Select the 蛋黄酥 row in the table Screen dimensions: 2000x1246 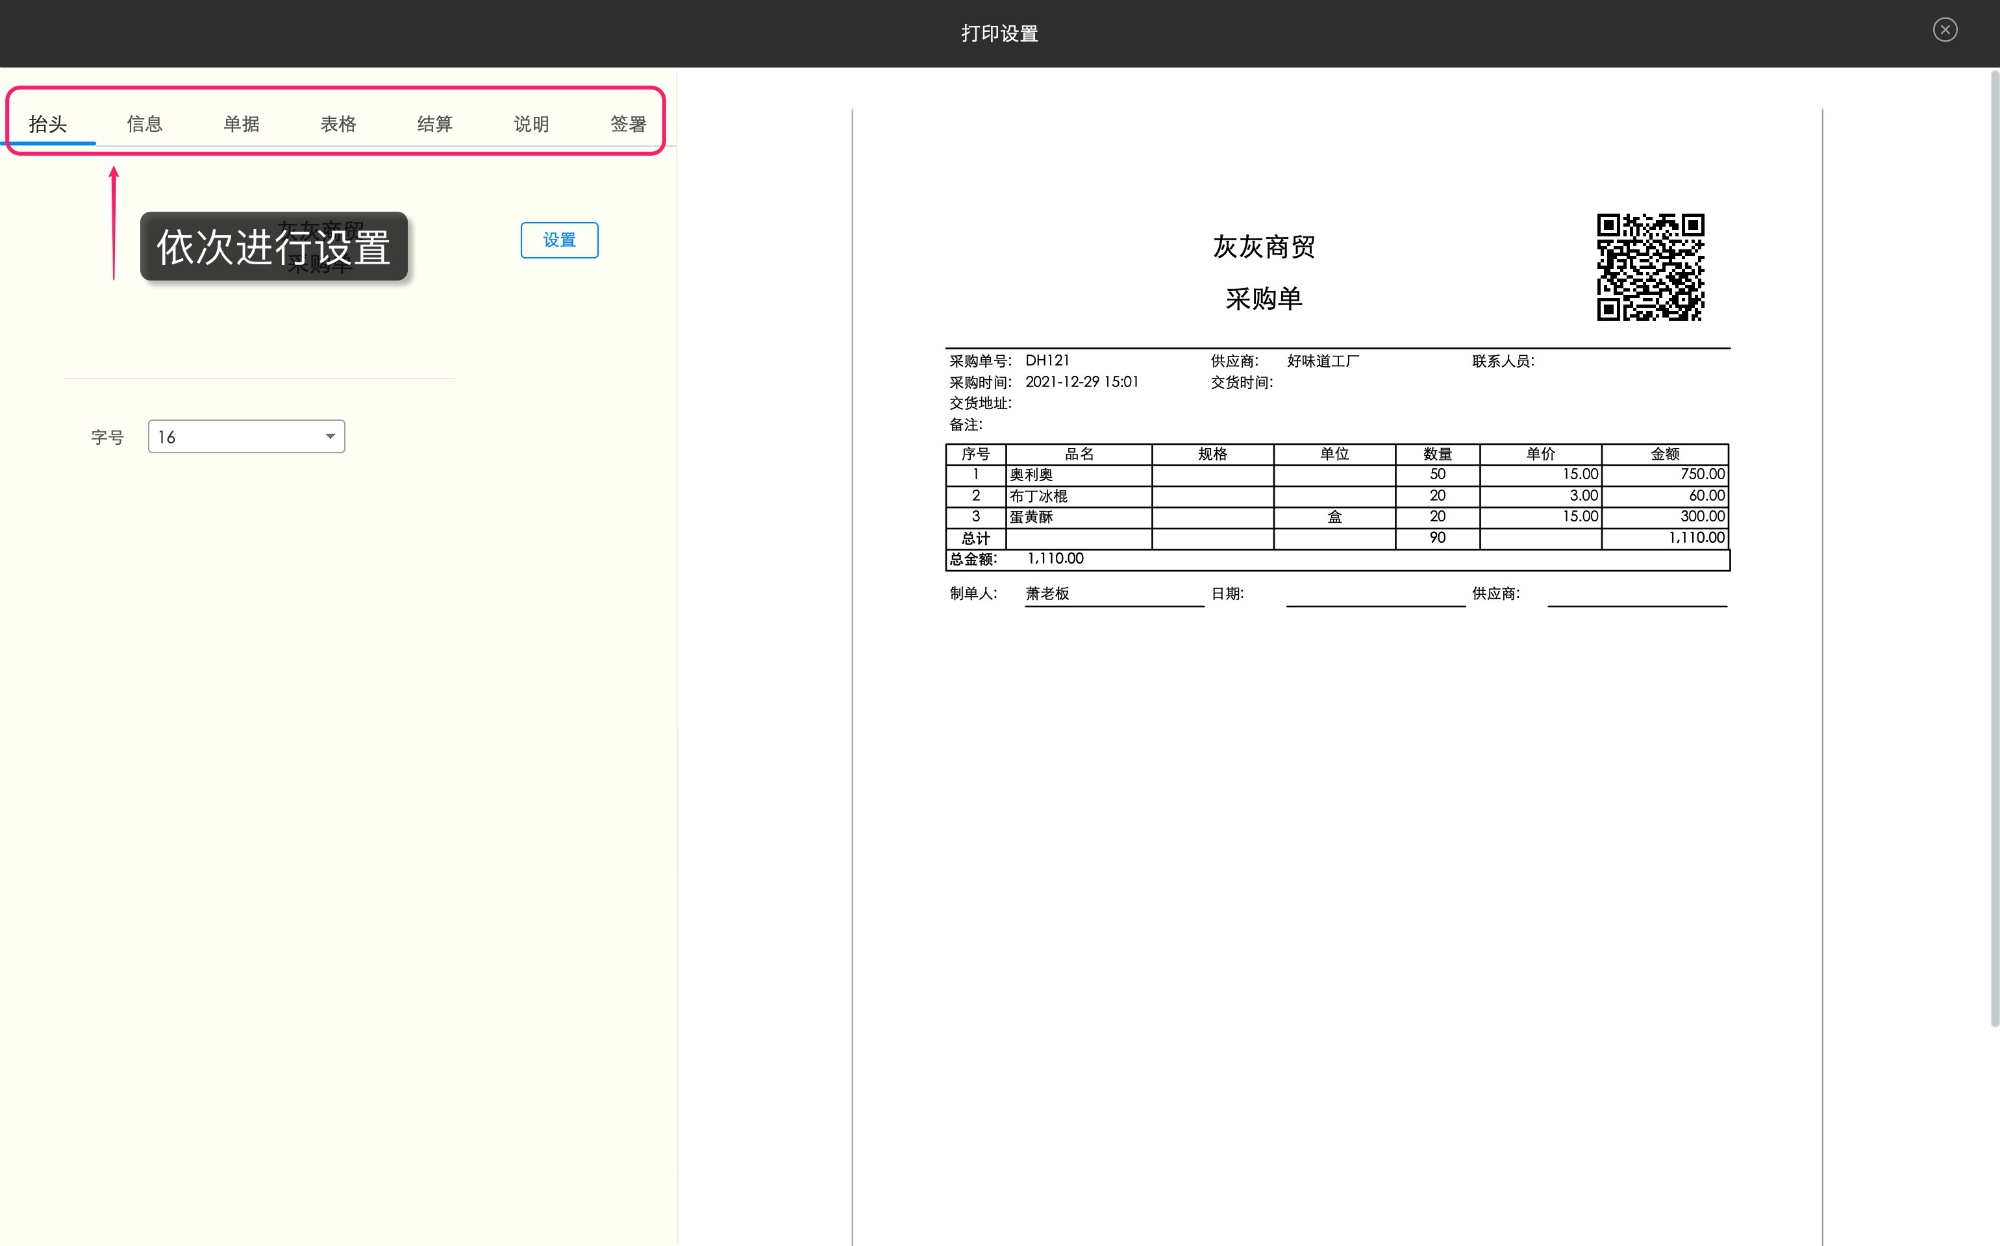(1031, 517)
